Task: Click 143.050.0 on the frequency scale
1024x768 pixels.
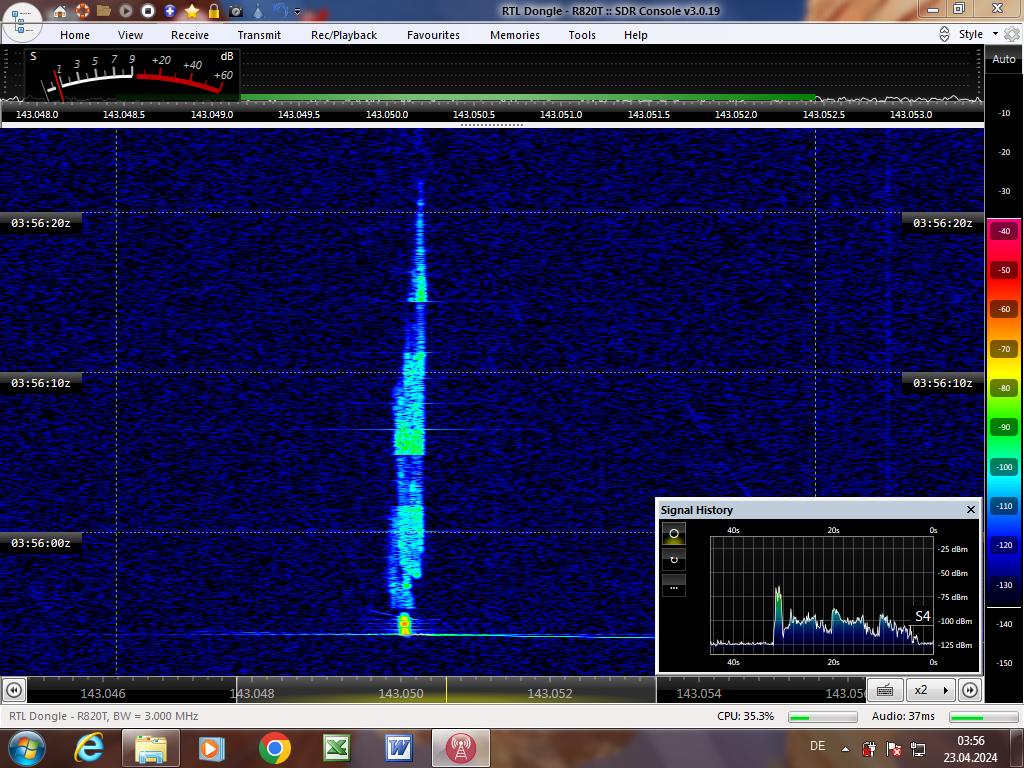Action: click(387, 114)
